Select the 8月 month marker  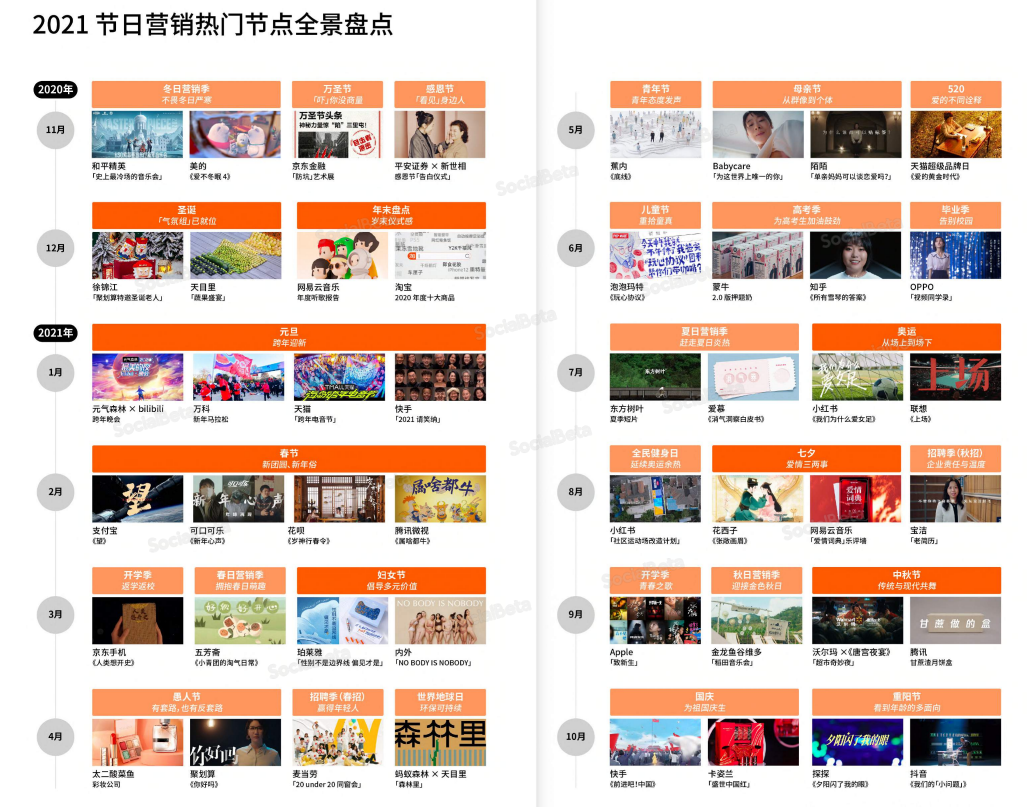(x=576, y=492)
